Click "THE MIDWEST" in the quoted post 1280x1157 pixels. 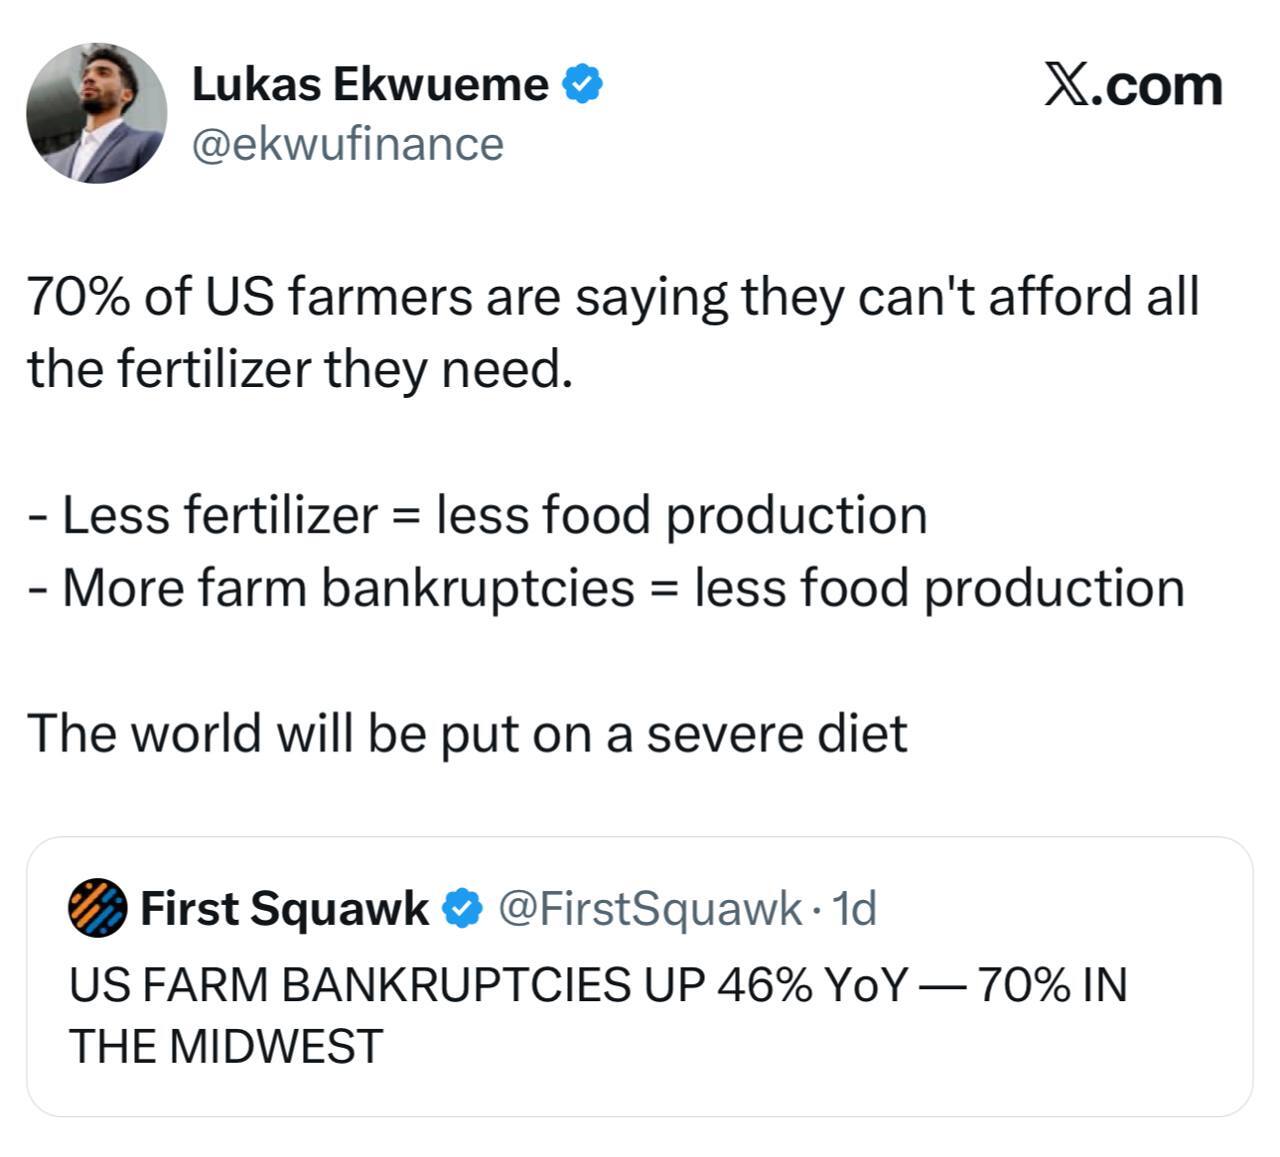226,1046
